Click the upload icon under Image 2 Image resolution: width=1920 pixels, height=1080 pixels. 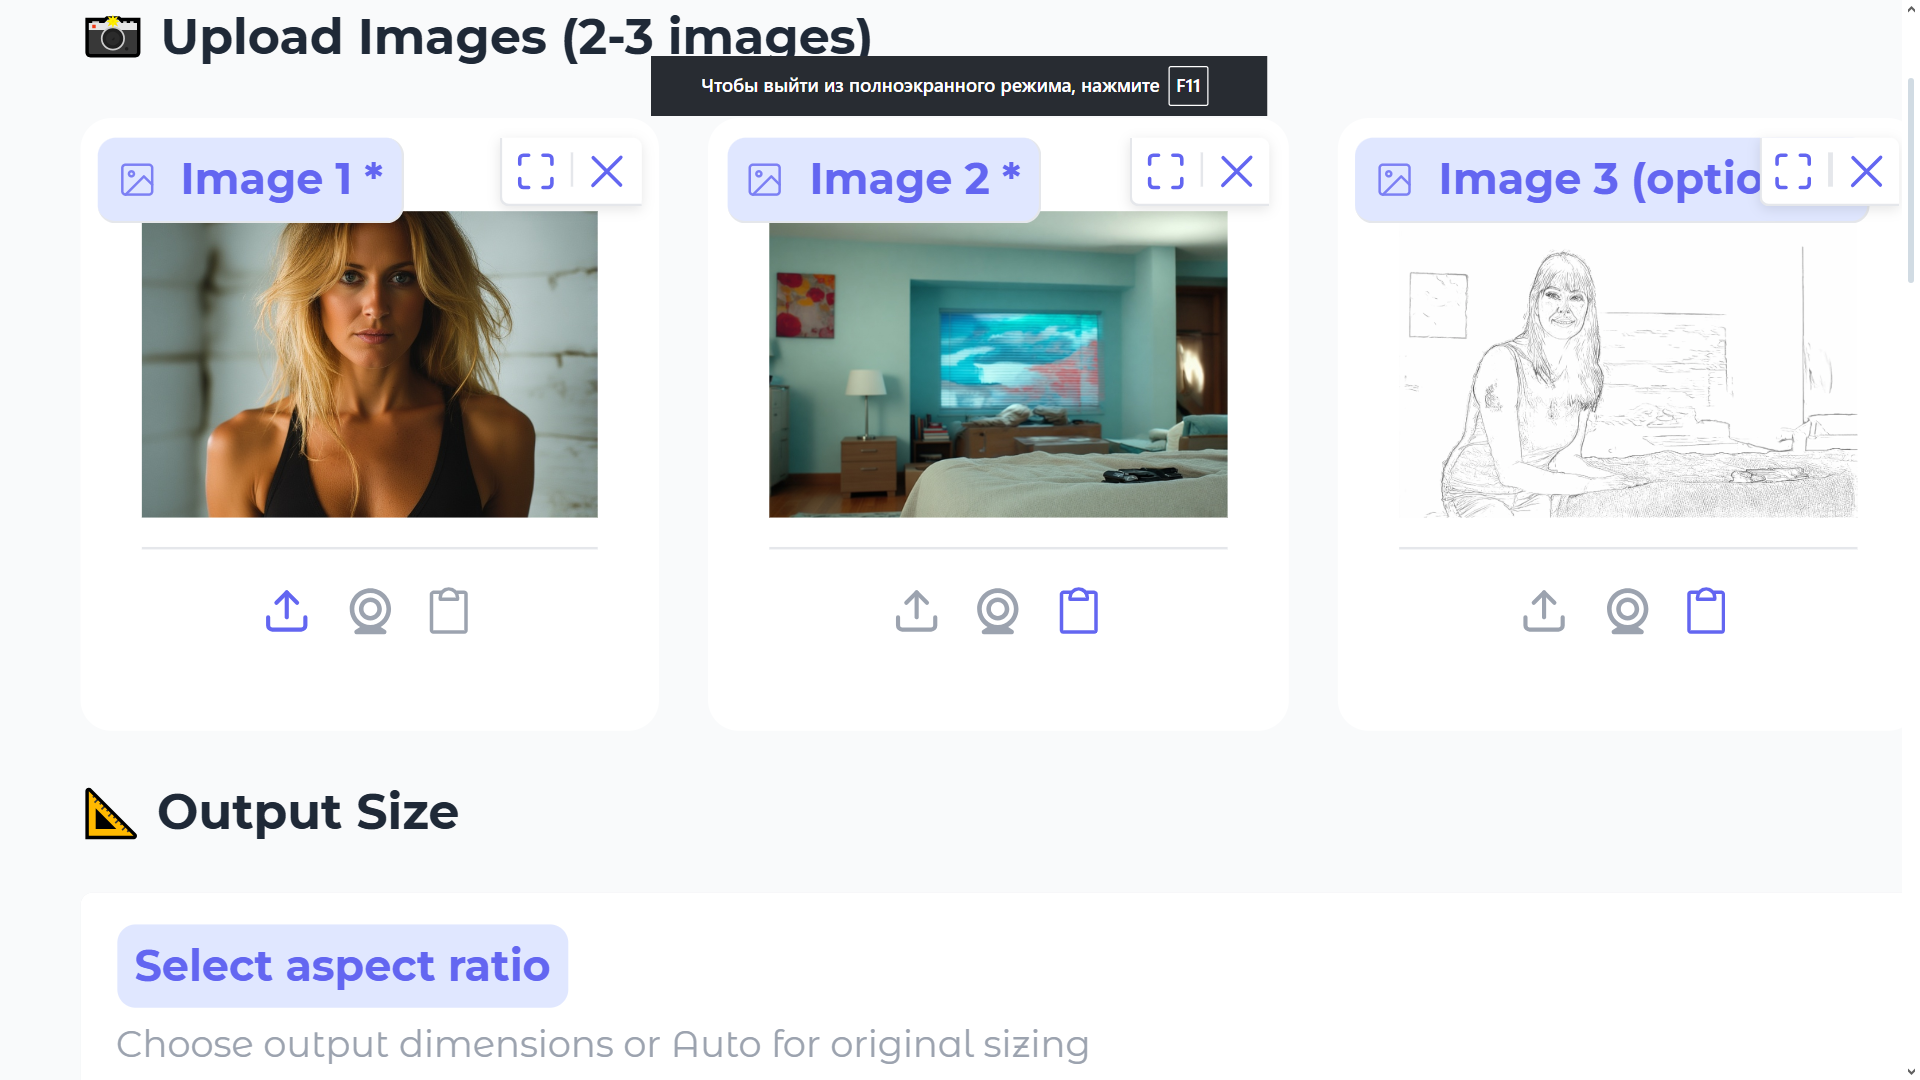pyautogui.click(x=916, y=611)
